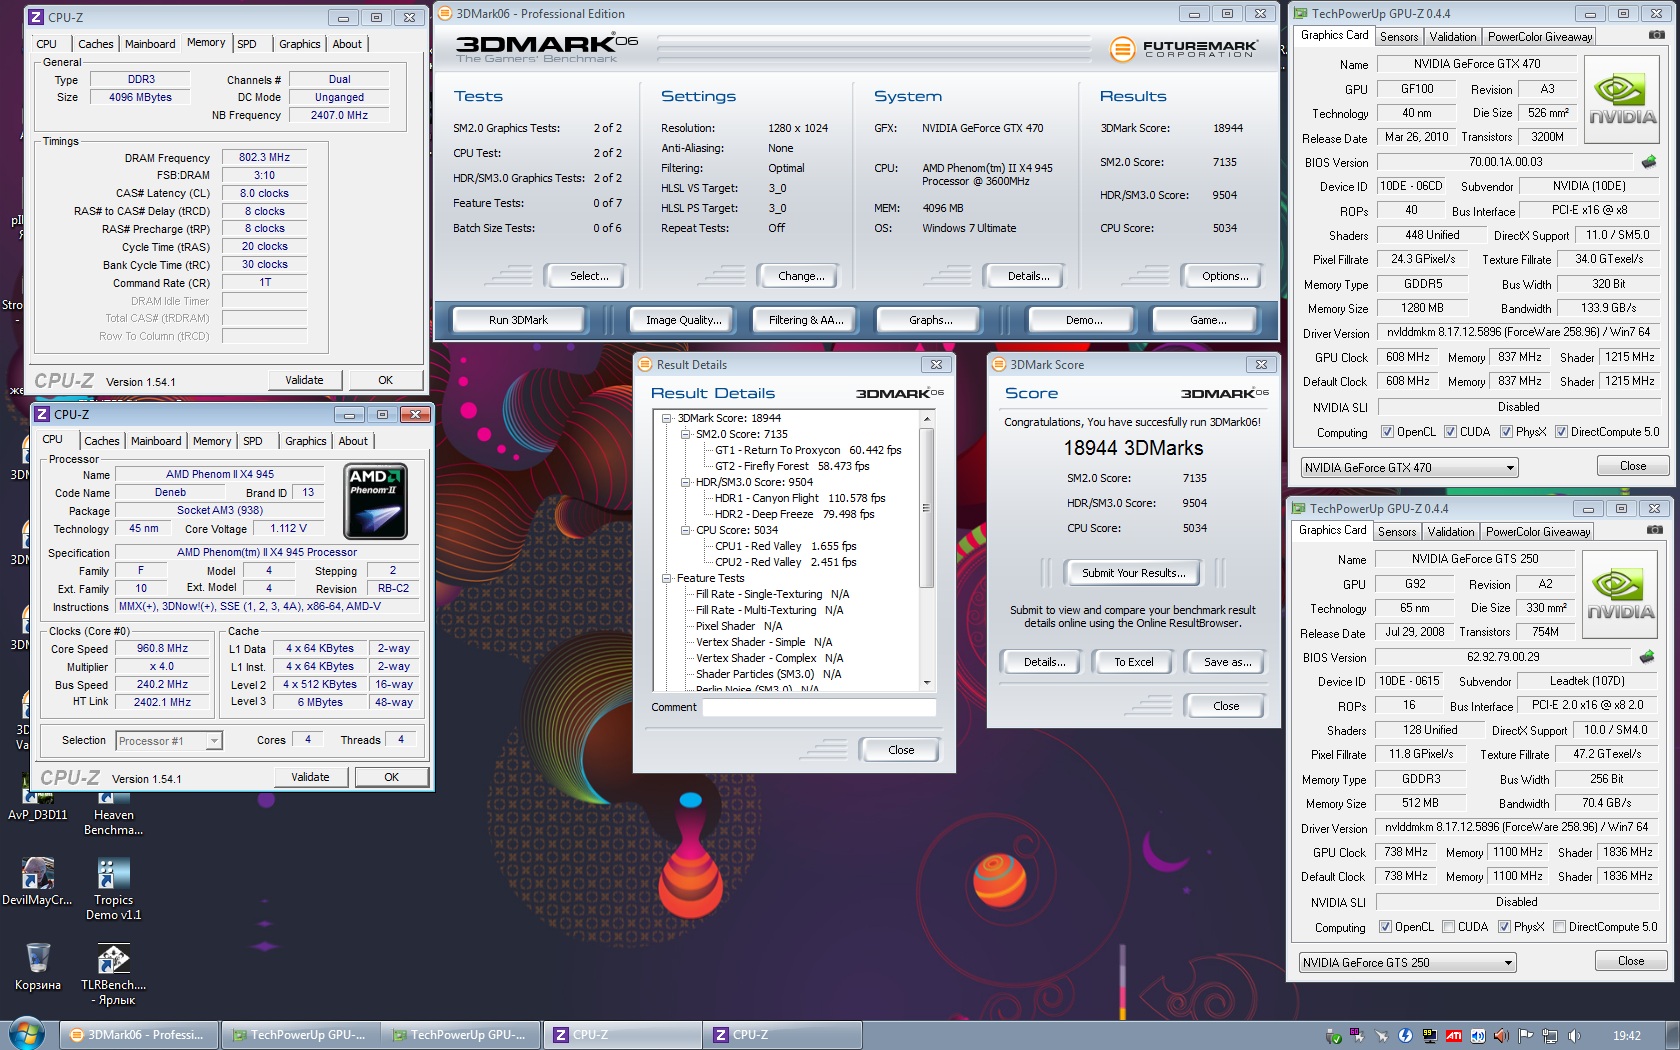The height and width of the screenshot is (1050, 1680).
Task: Click the blue speaker audio manager tray icon
Action: (x=1477, y=1036)
